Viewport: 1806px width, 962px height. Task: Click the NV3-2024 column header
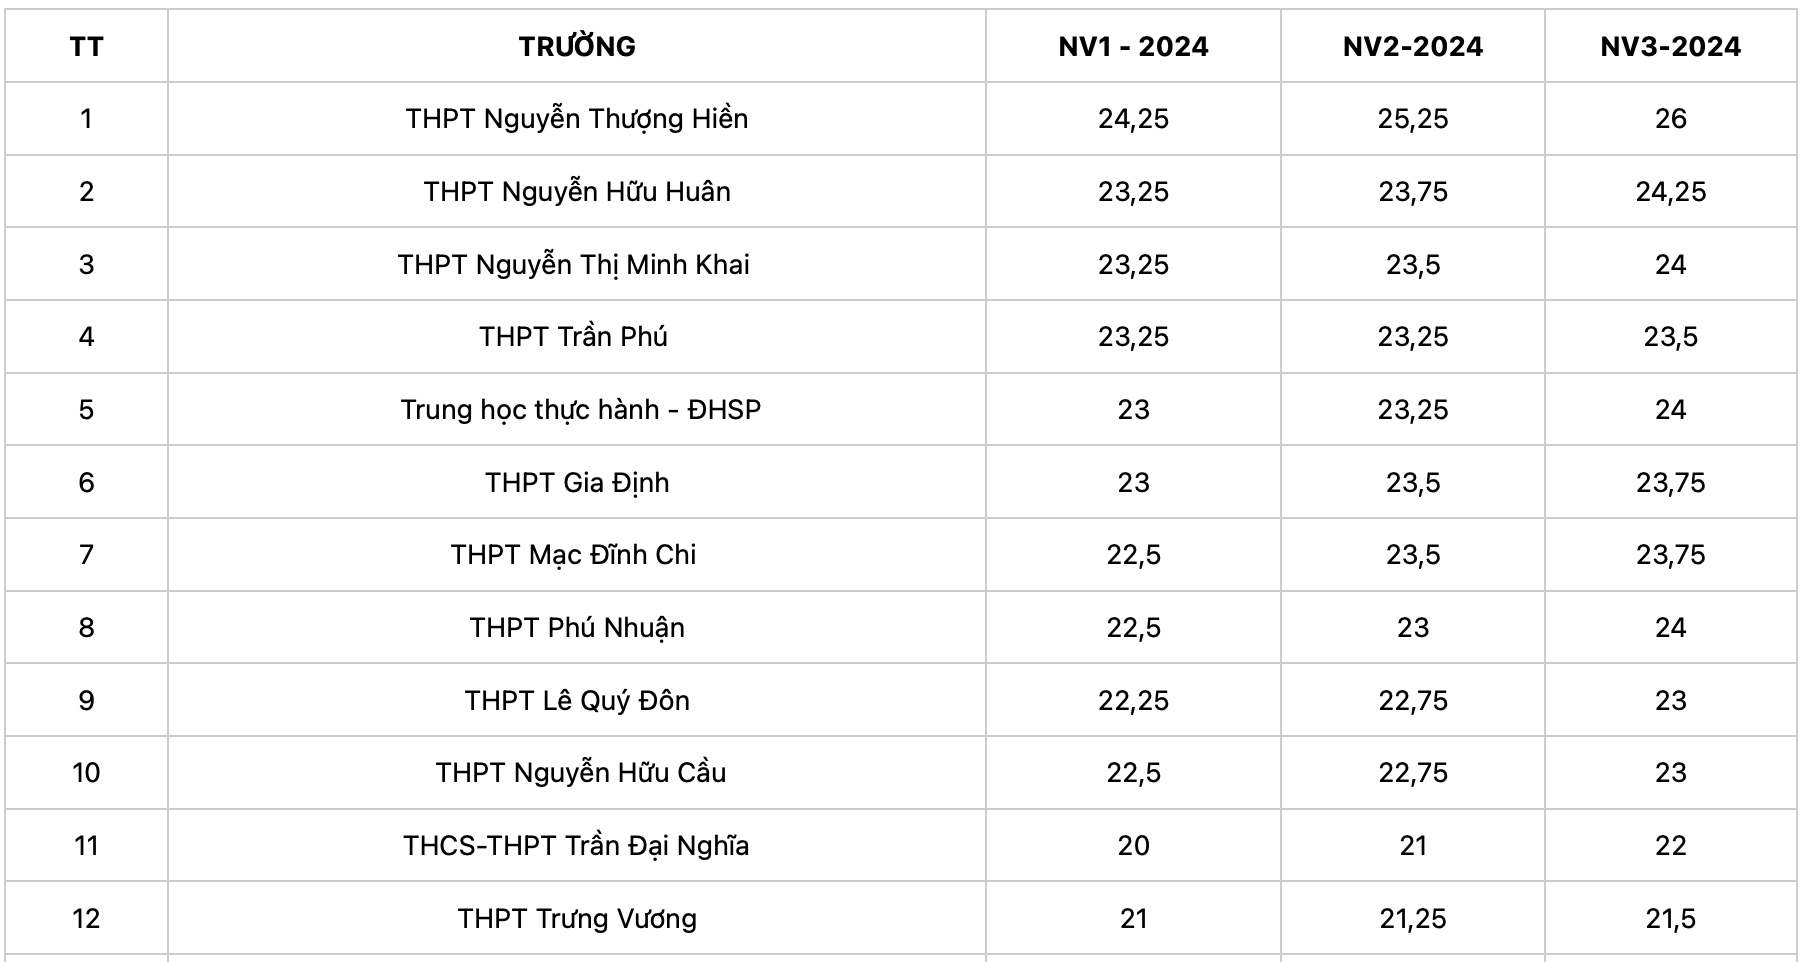pyautogui.click(x=1670, y=47)
